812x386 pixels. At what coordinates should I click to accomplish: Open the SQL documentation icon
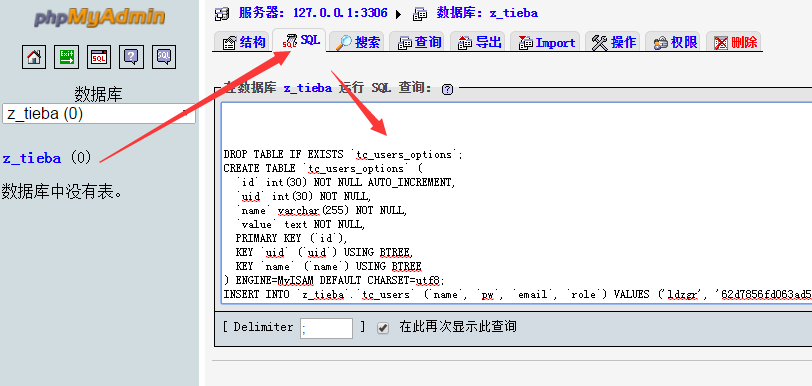164,57
